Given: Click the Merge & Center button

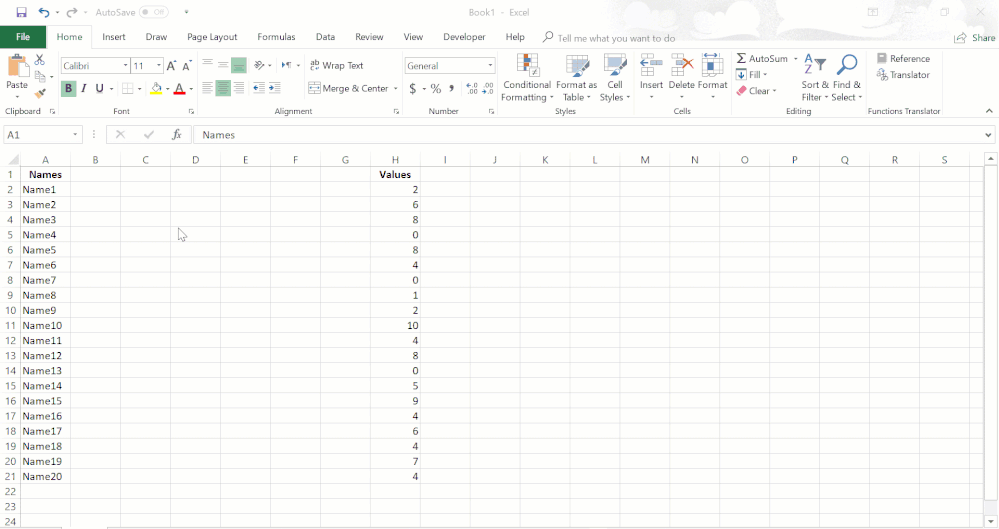Looking at the screenshot, I should pyautogui.click(x=349, y=89).
